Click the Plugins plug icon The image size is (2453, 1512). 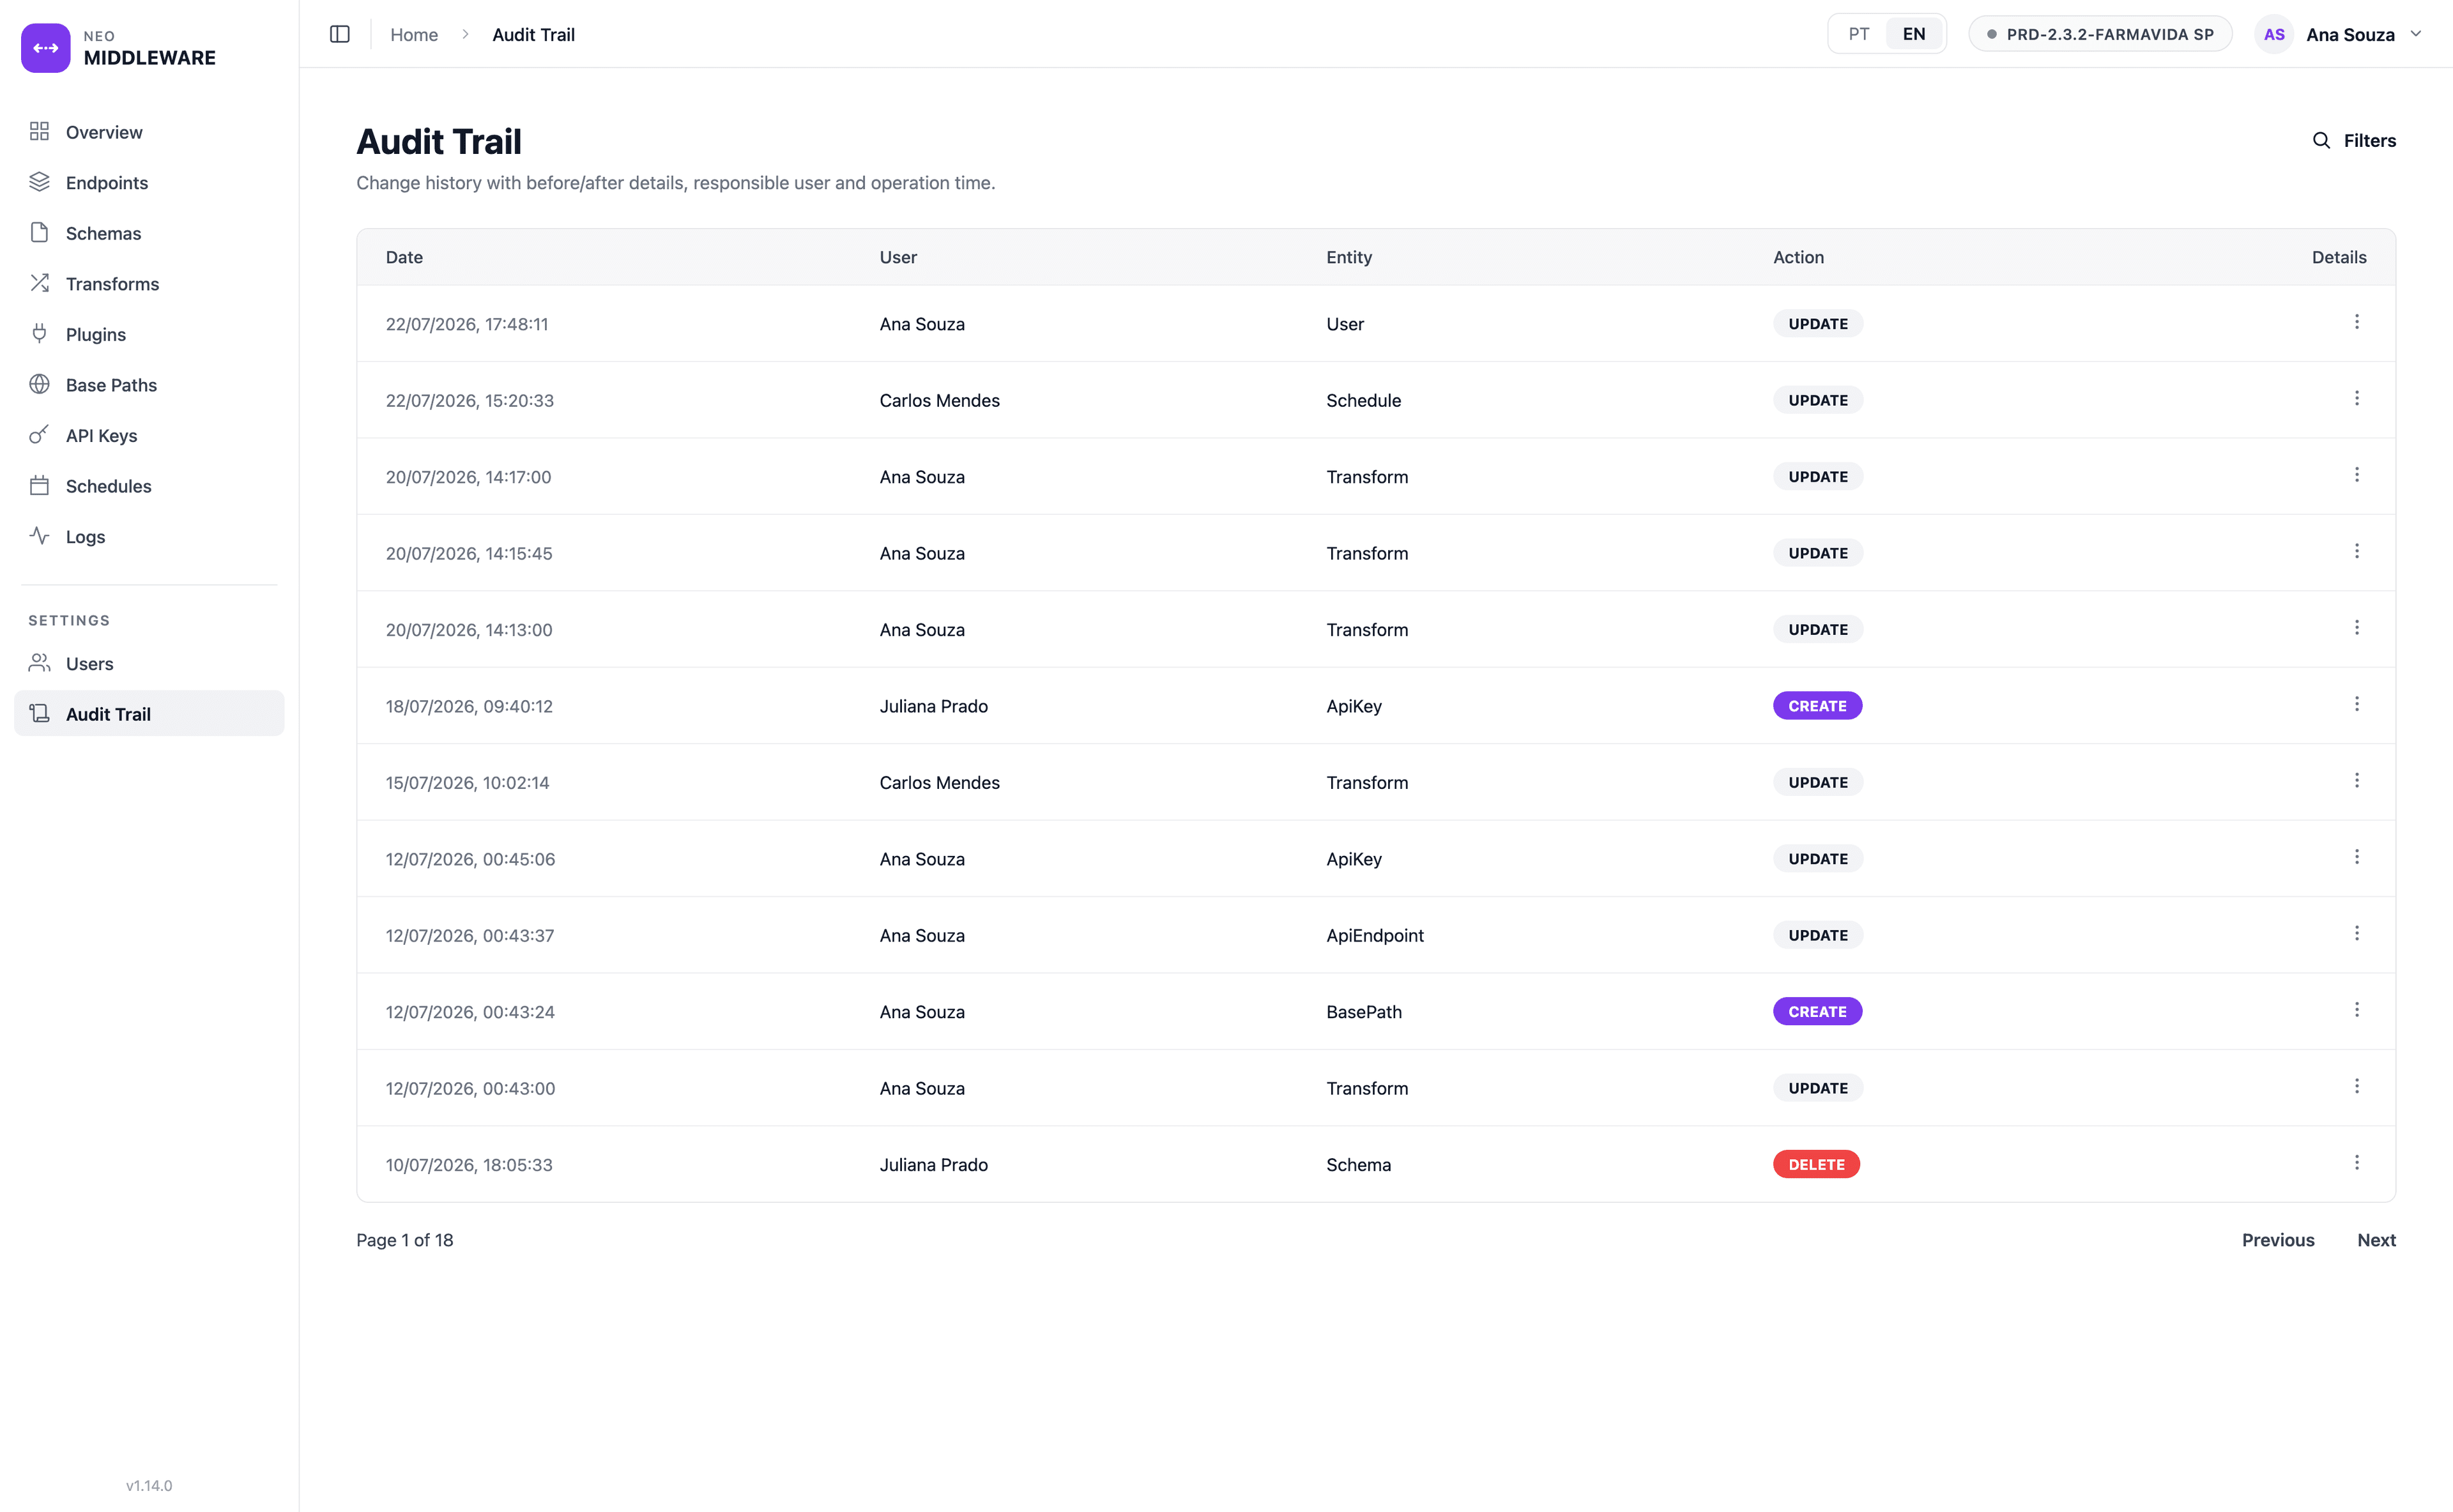[39, 334]
